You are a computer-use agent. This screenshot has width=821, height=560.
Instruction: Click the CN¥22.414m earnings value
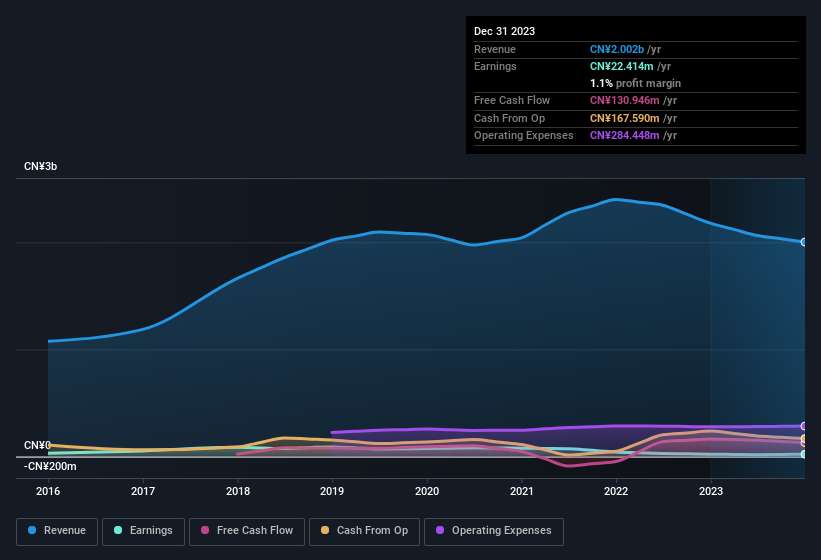[622, 66]
